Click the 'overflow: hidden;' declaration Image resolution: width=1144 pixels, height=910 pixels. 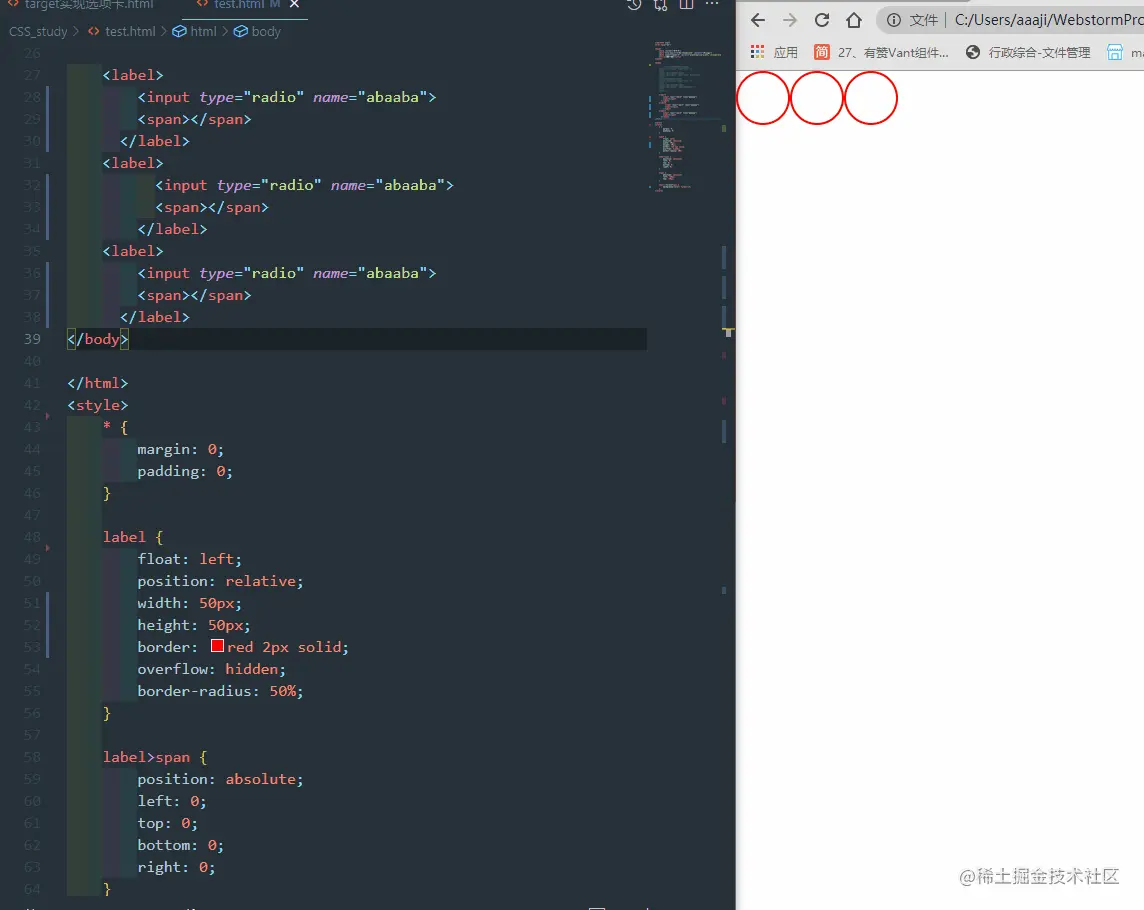[211, 668]
